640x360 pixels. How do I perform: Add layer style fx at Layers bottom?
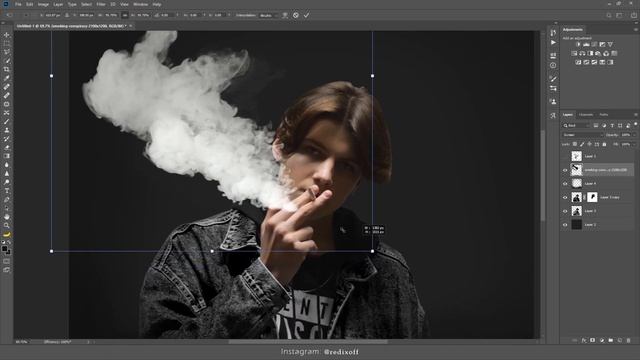pyautogui.click(x=584, y=340)
